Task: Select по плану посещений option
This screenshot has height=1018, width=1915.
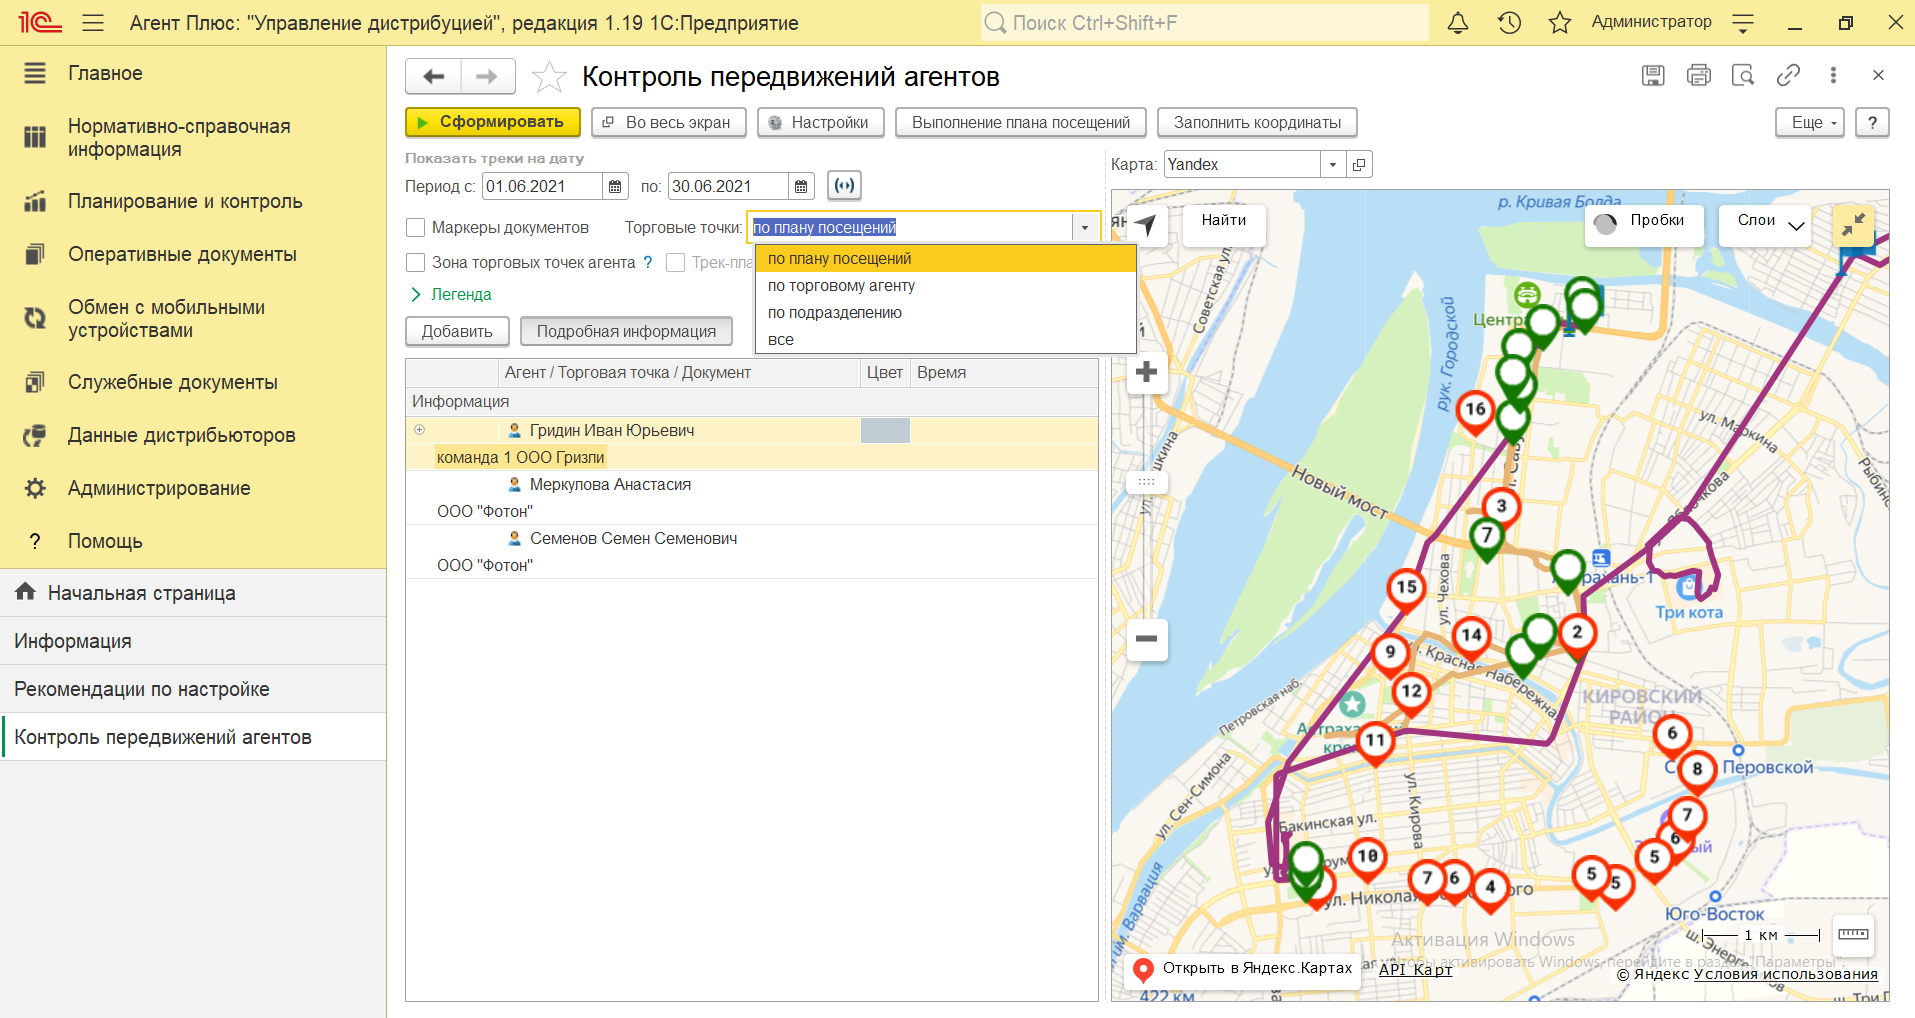Action: click(946, 259)
